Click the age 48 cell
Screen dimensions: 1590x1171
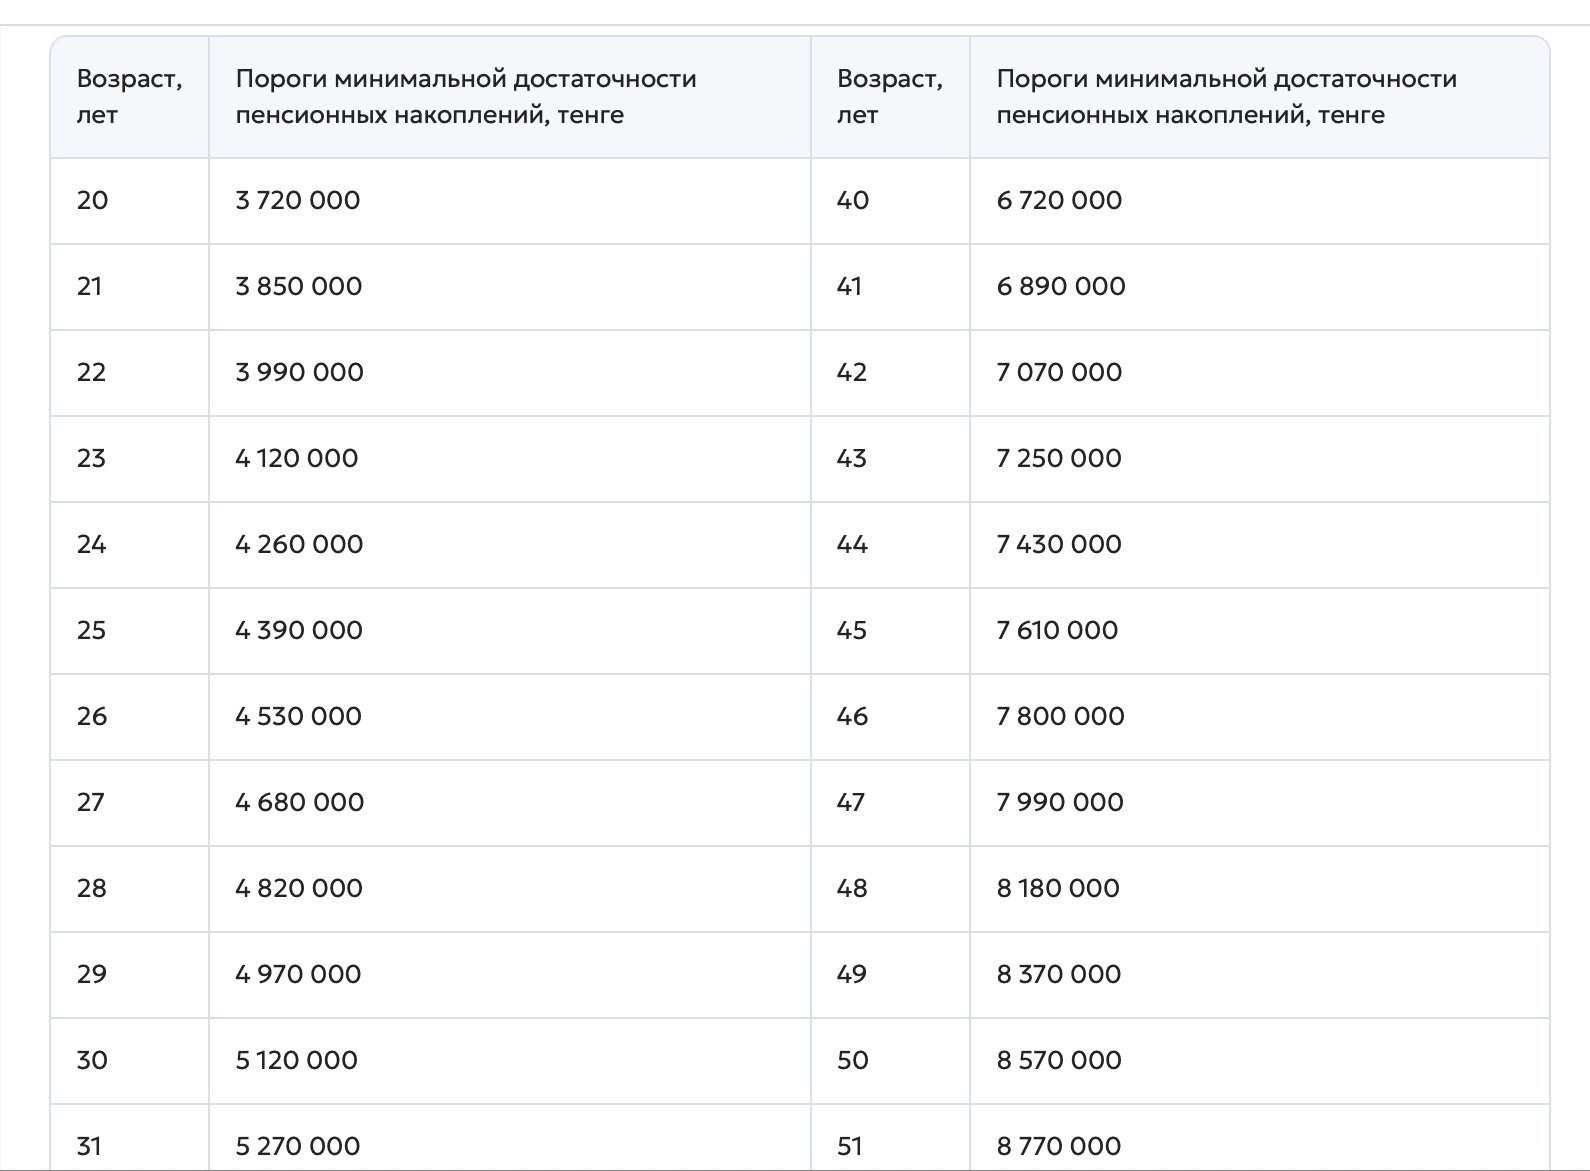pyautogui.click(x=852, y=888)
